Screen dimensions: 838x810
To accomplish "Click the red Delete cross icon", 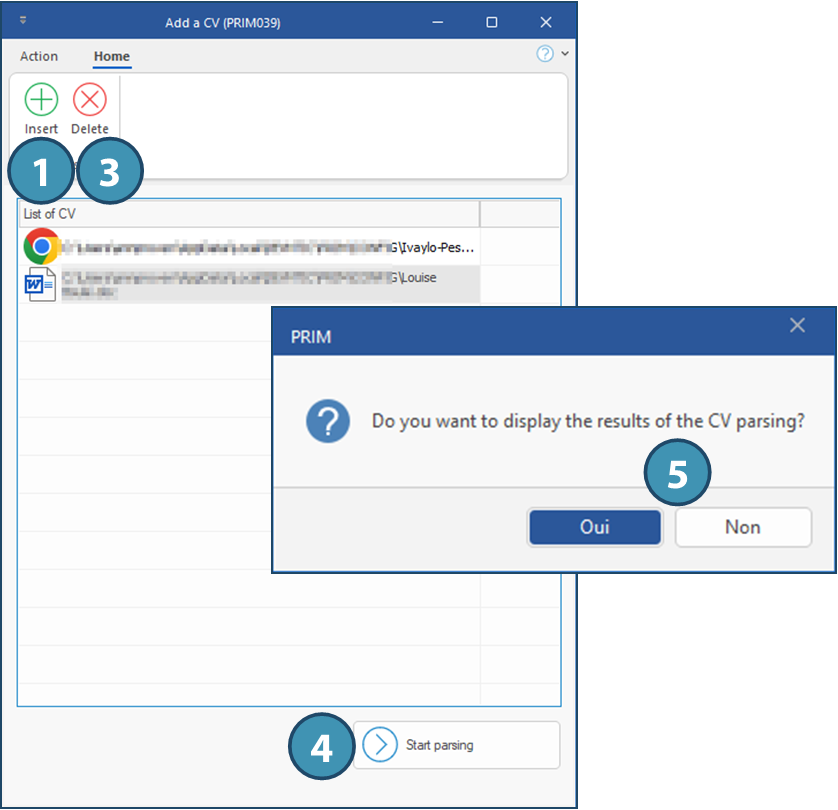I will click(x=90, y=100).
